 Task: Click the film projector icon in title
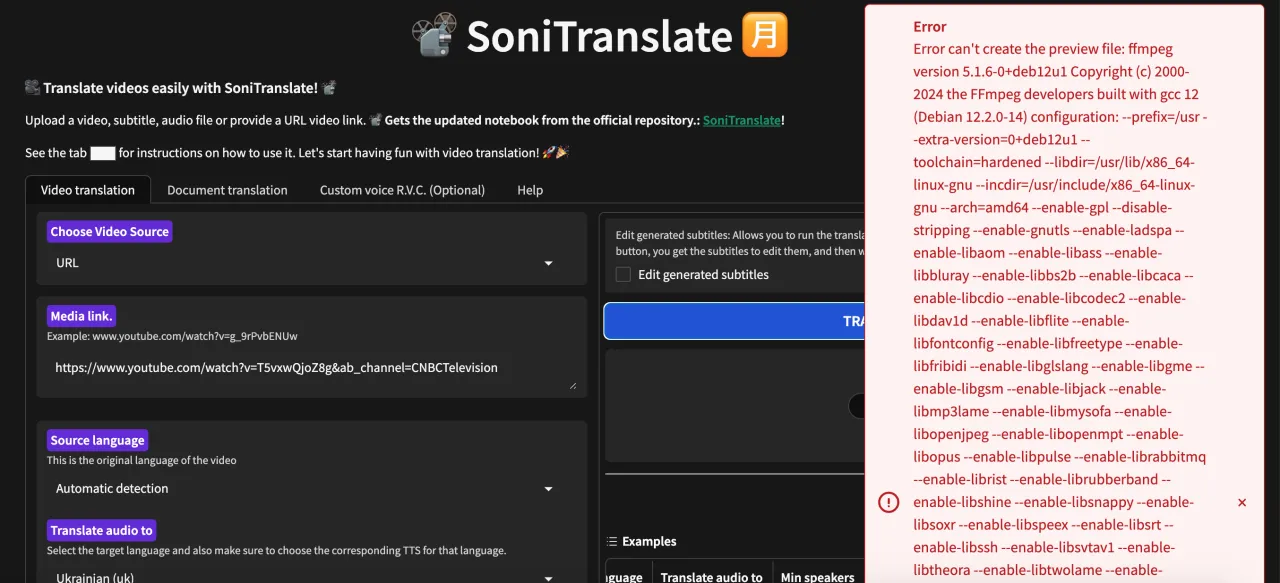pyautogui.click(x=434, y=35)
